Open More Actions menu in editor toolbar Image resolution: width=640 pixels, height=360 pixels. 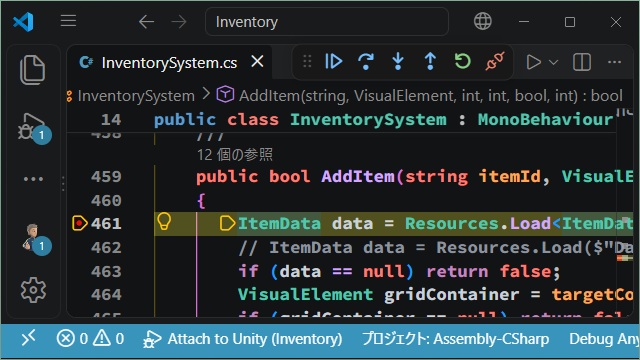coord(614,62)
